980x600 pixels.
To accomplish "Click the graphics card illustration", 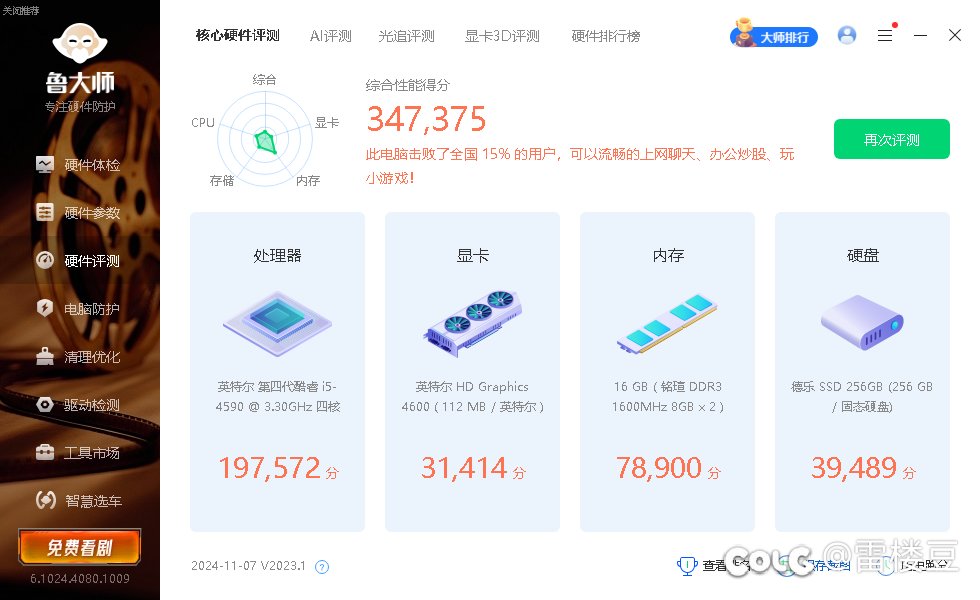I will tap(472, 323).
